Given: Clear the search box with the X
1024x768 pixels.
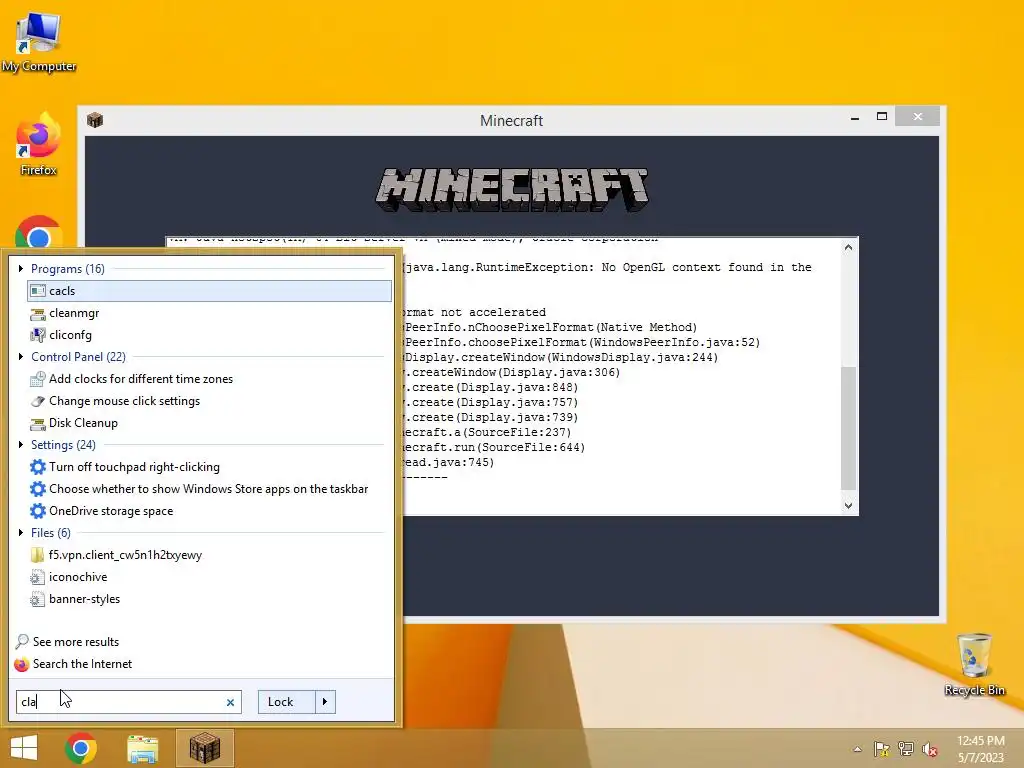Looking at the screenshot, I should 231,703.
